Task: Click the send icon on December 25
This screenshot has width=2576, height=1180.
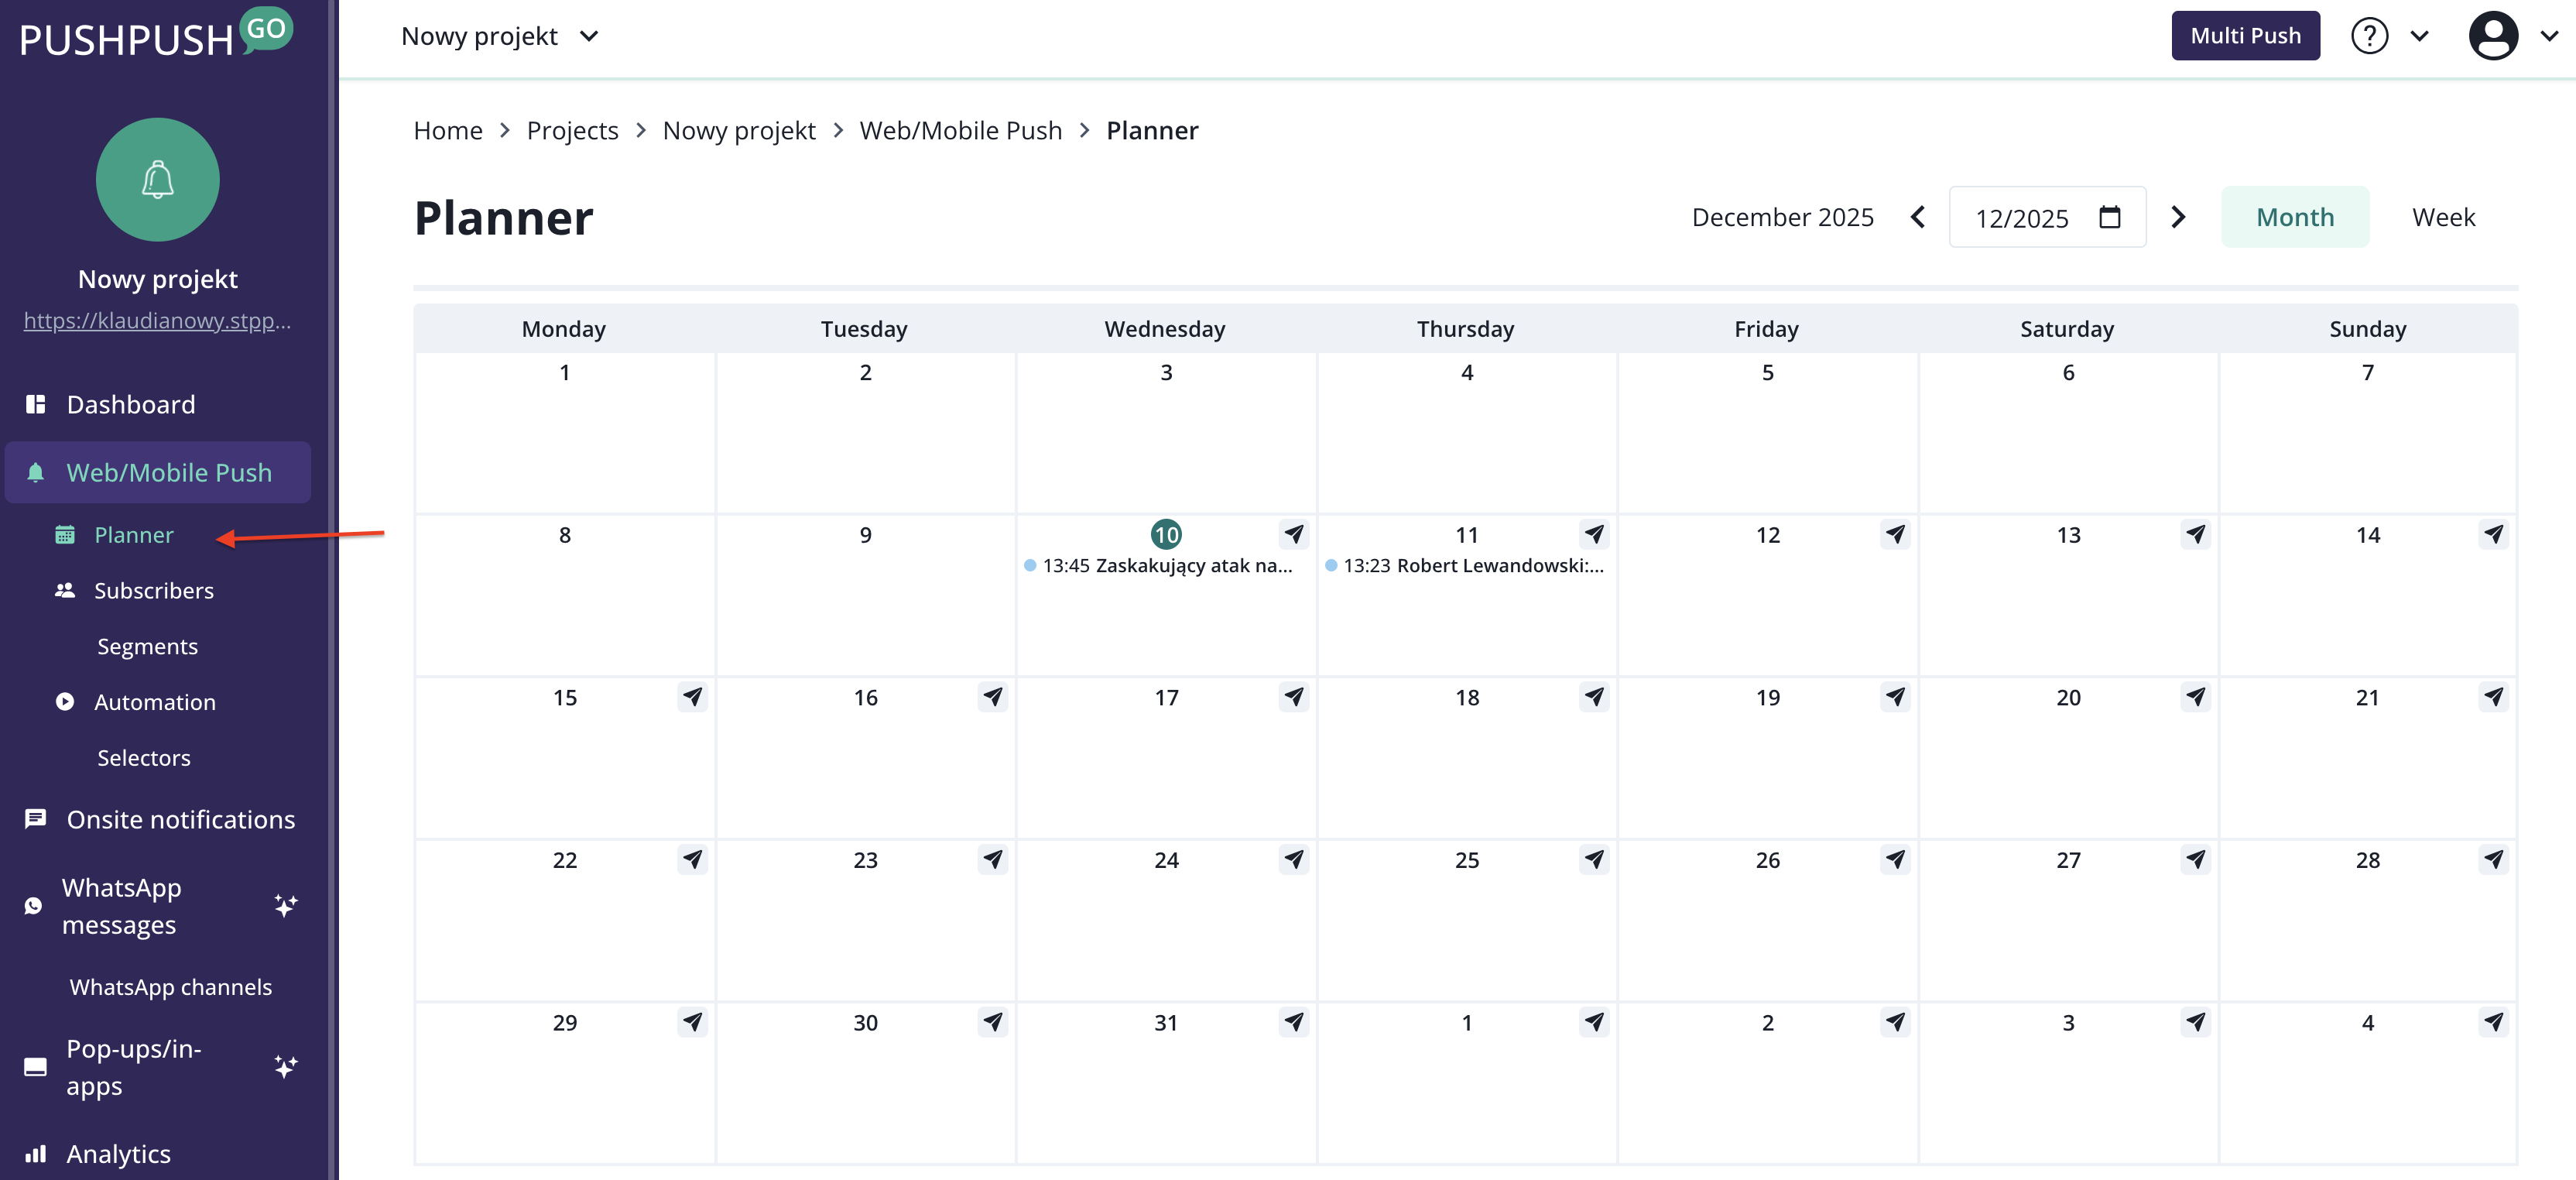Action: click(x=1594, y=859)
